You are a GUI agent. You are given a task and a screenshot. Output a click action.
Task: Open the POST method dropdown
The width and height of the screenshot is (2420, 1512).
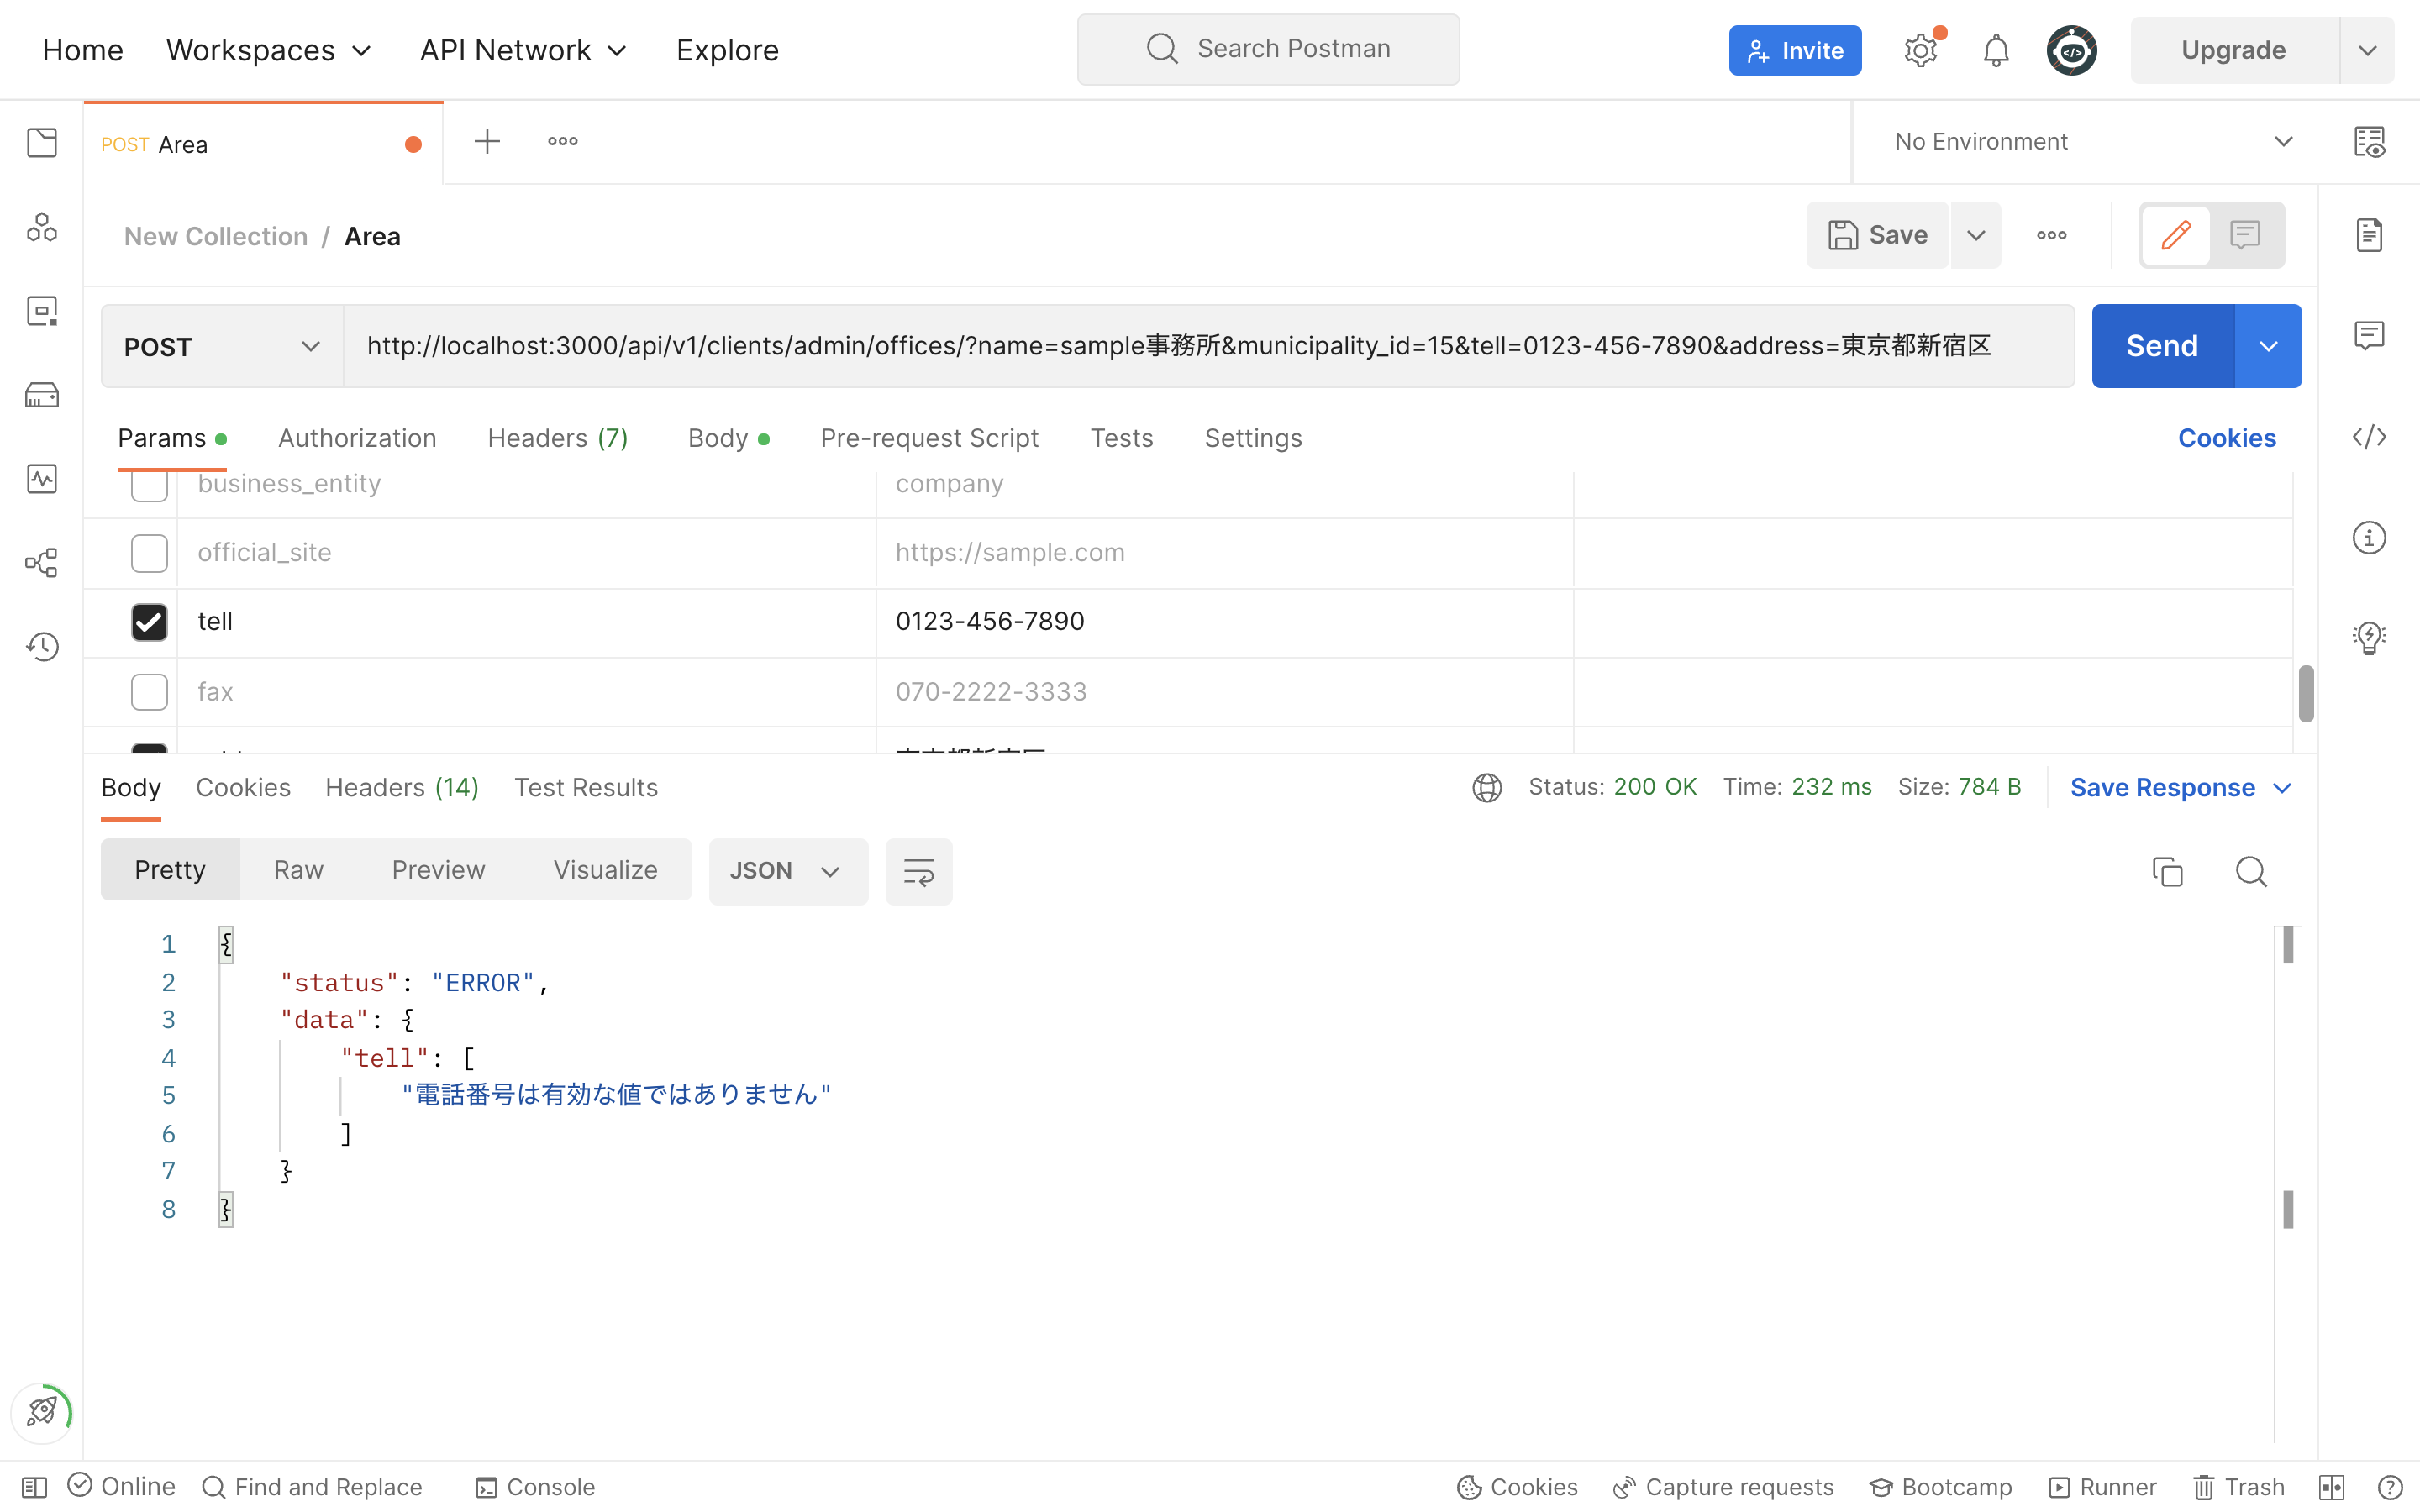click(221, 346)
